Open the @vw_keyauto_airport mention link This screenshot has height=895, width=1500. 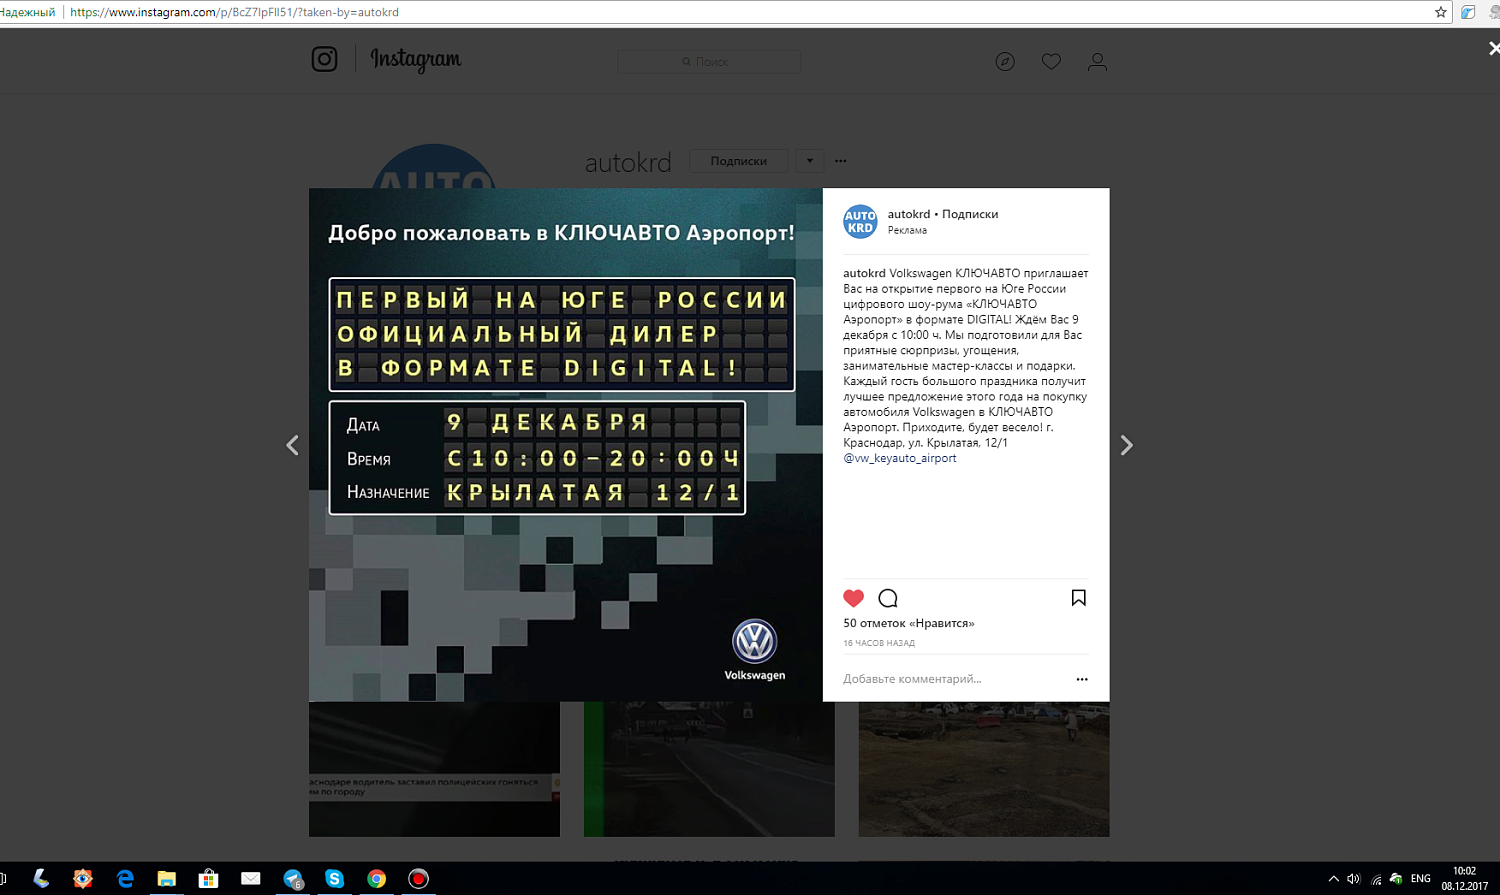(x=900, y=458)
